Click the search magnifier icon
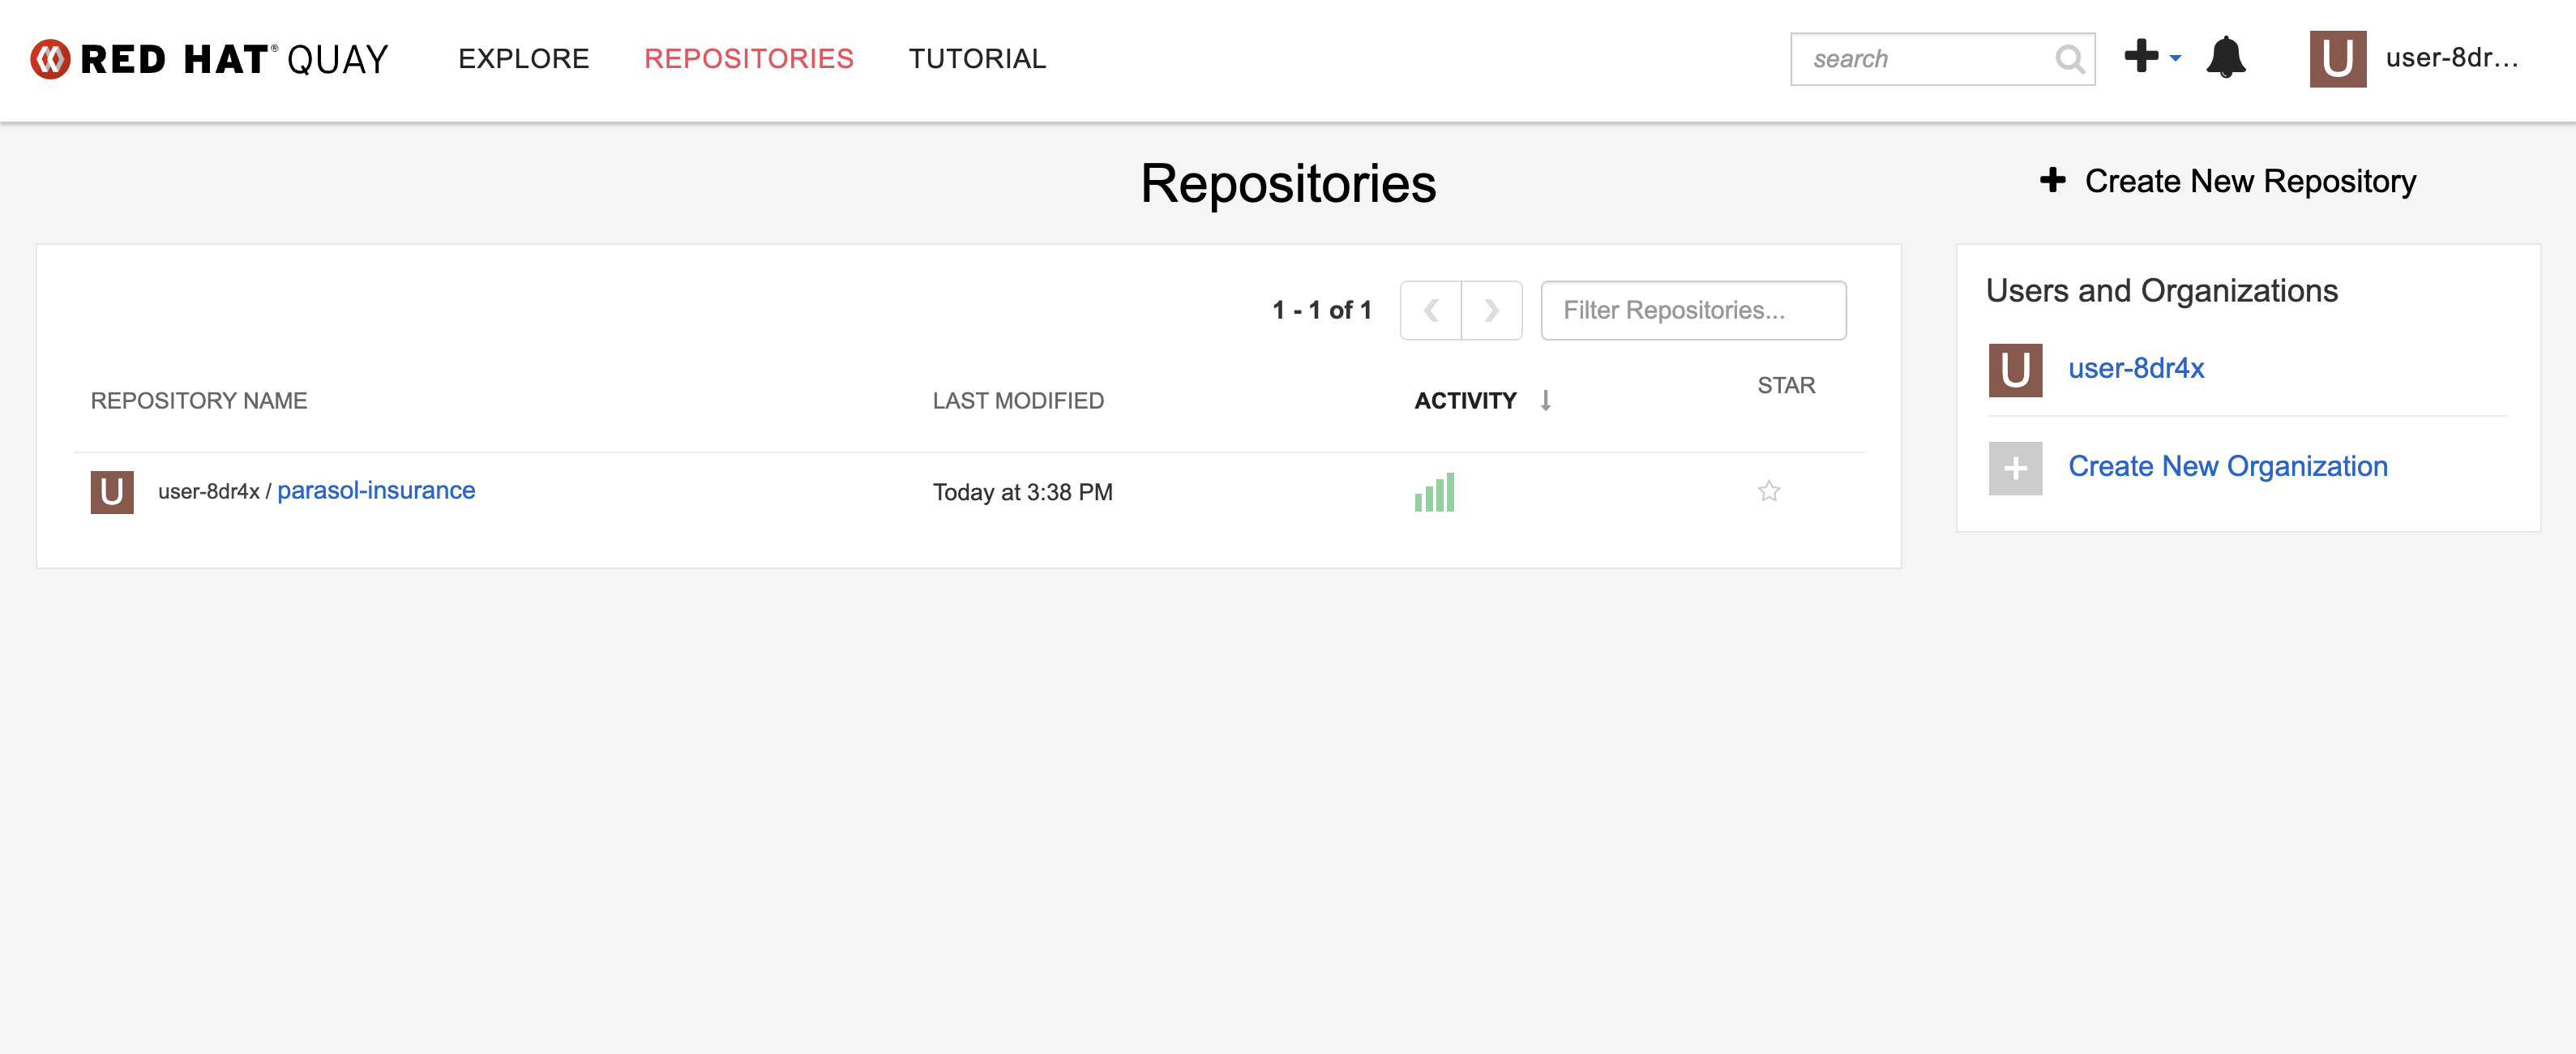 point(2069,59)
